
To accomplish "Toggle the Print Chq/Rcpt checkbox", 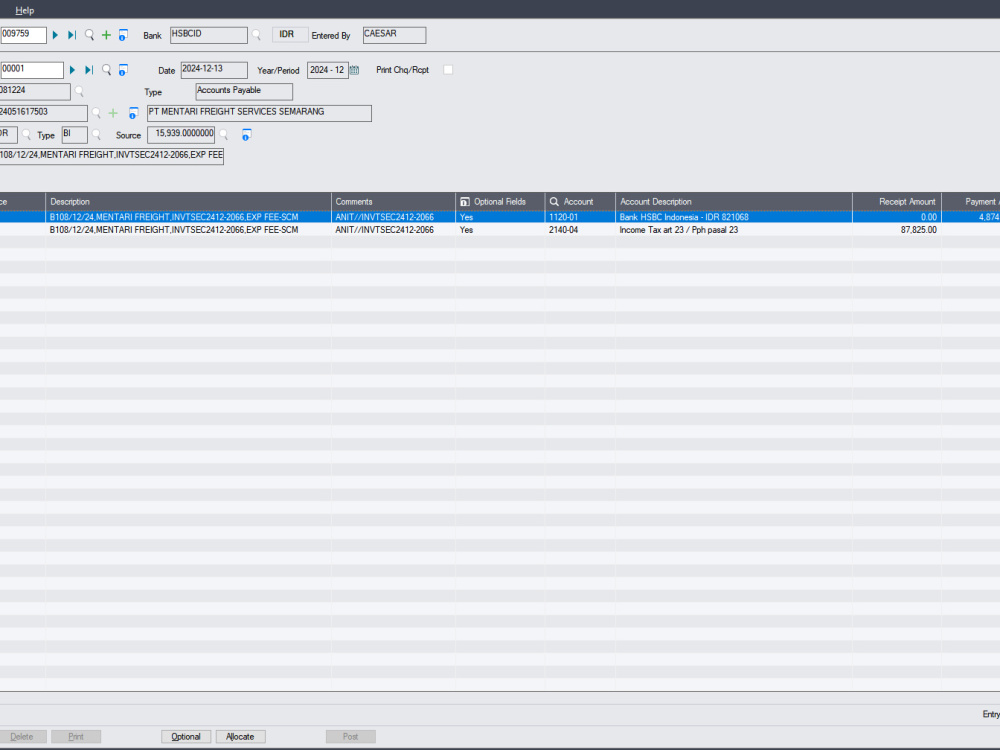I will point(448,70).
